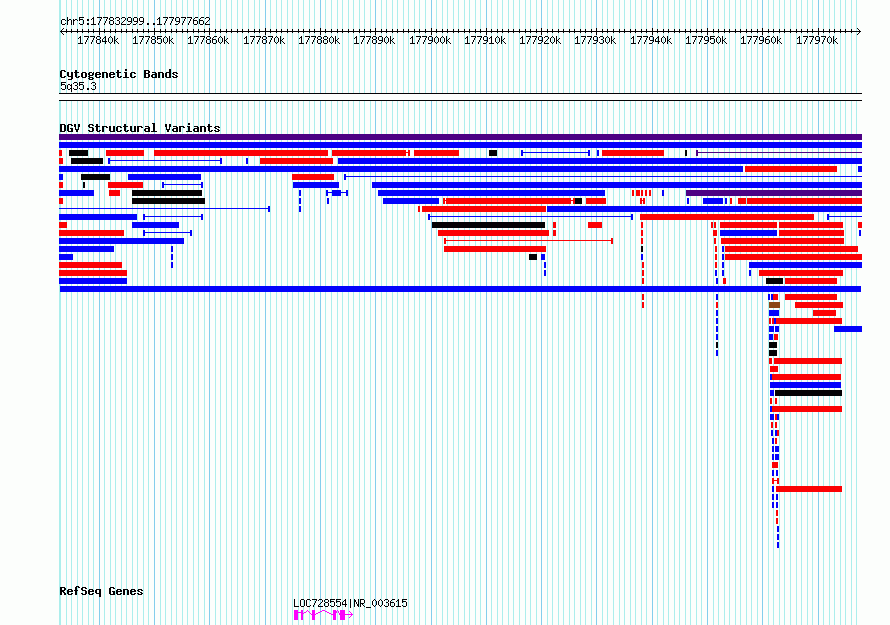This screenshot has width=890, height=625.
Task: Click the 177950k ruler tick label
Action: tap(706, 40)
